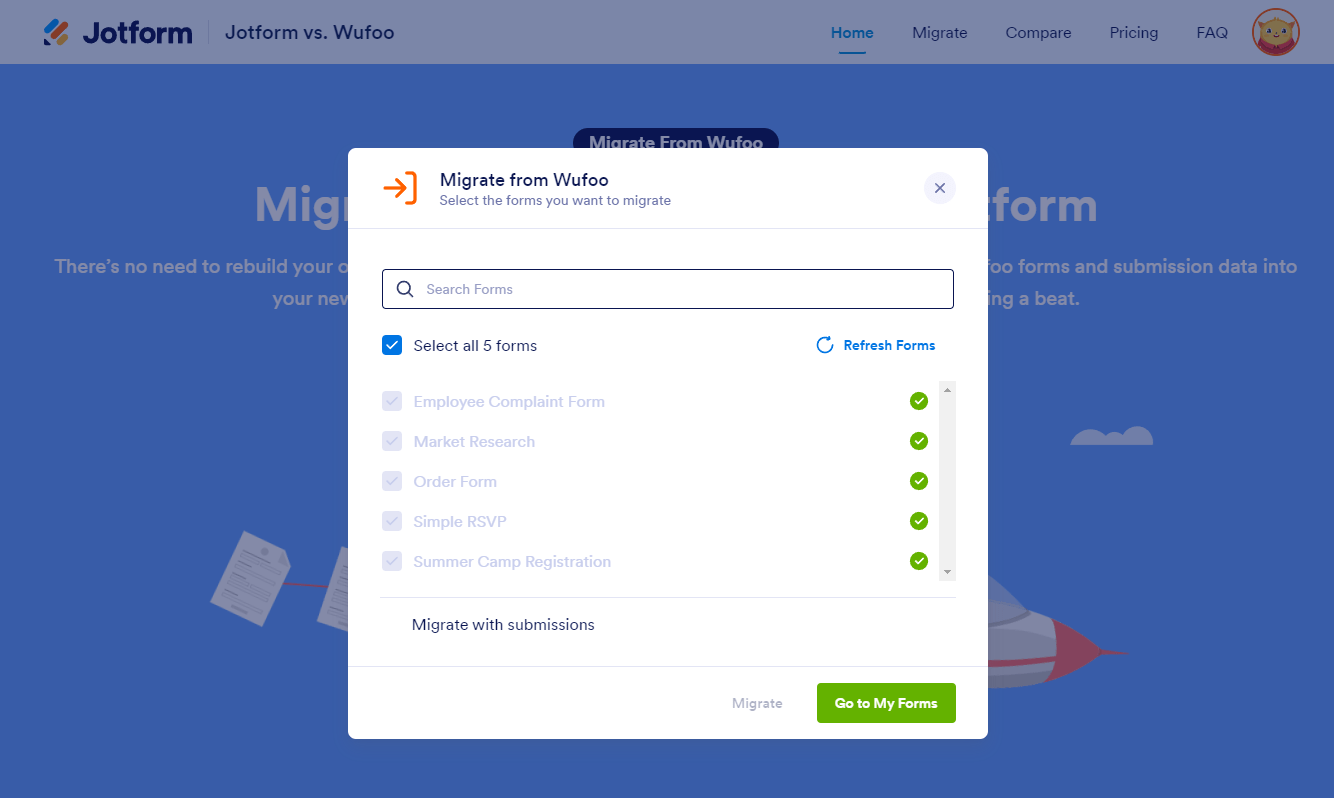Image resolution: width=1334 pixels, height=798 pixels.
Task: Click the "Employee Complaint Form" name
Action: pos(509,402)
